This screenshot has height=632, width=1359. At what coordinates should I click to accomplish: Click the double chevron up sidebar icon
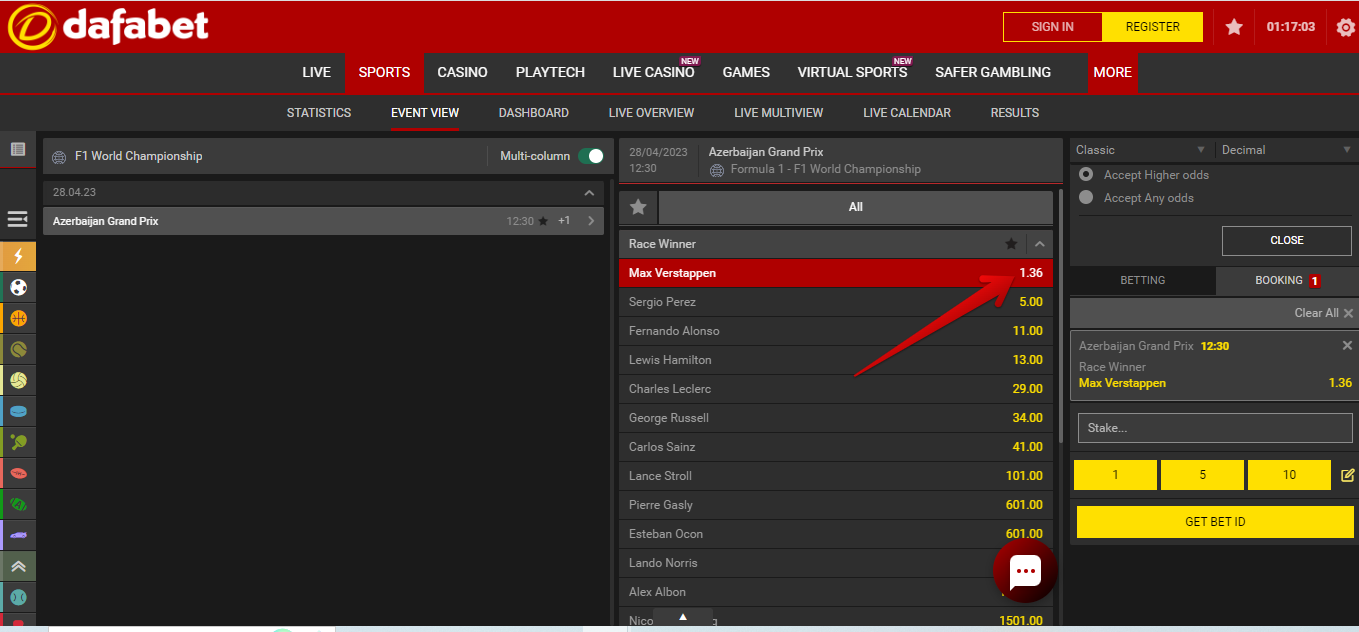pos(18,566)
